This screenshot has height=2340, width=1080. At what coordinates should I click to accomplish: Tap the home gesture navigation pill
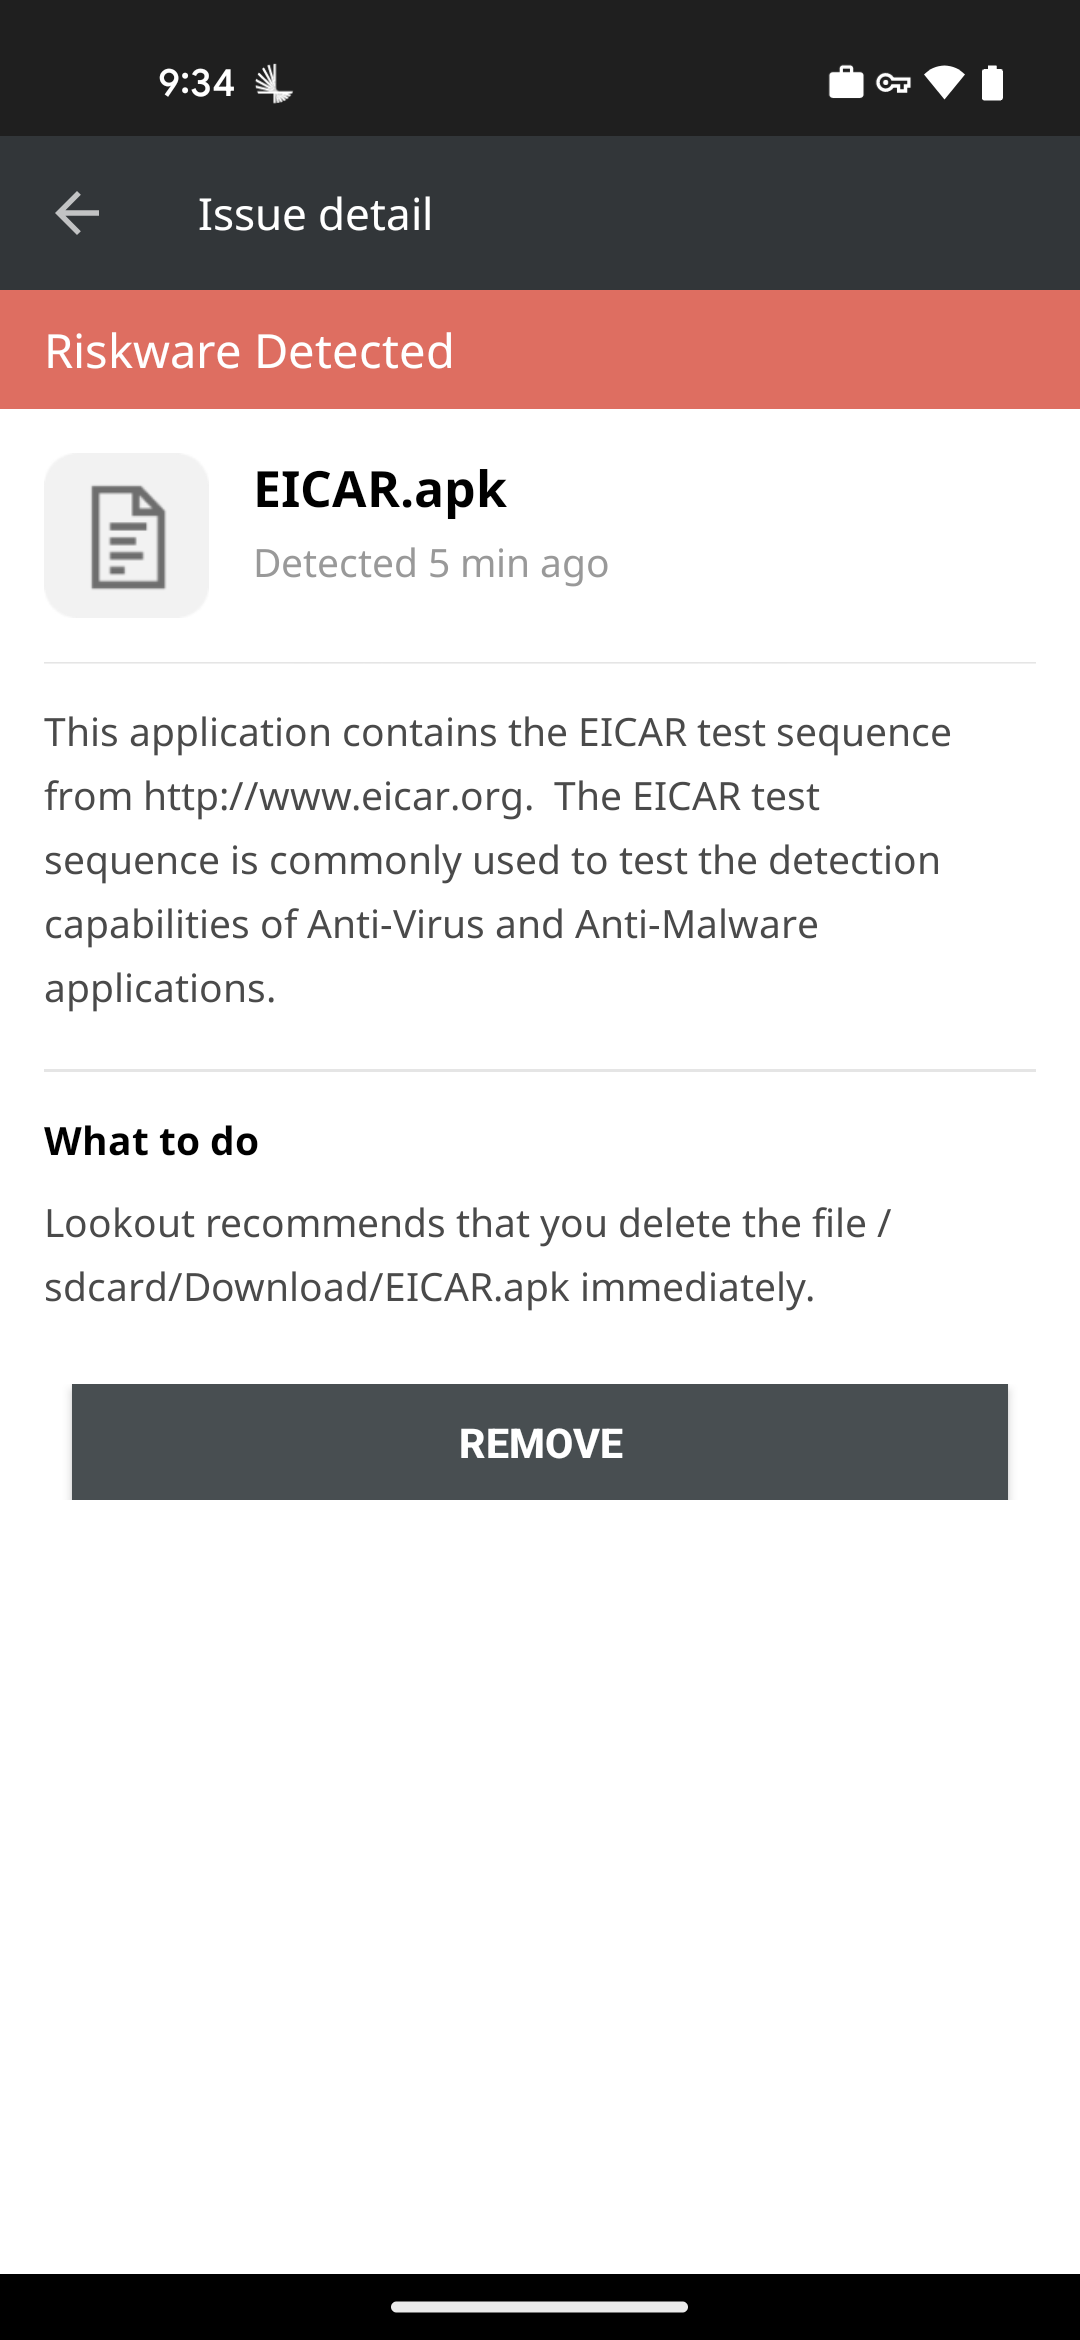click(540, 2307)
